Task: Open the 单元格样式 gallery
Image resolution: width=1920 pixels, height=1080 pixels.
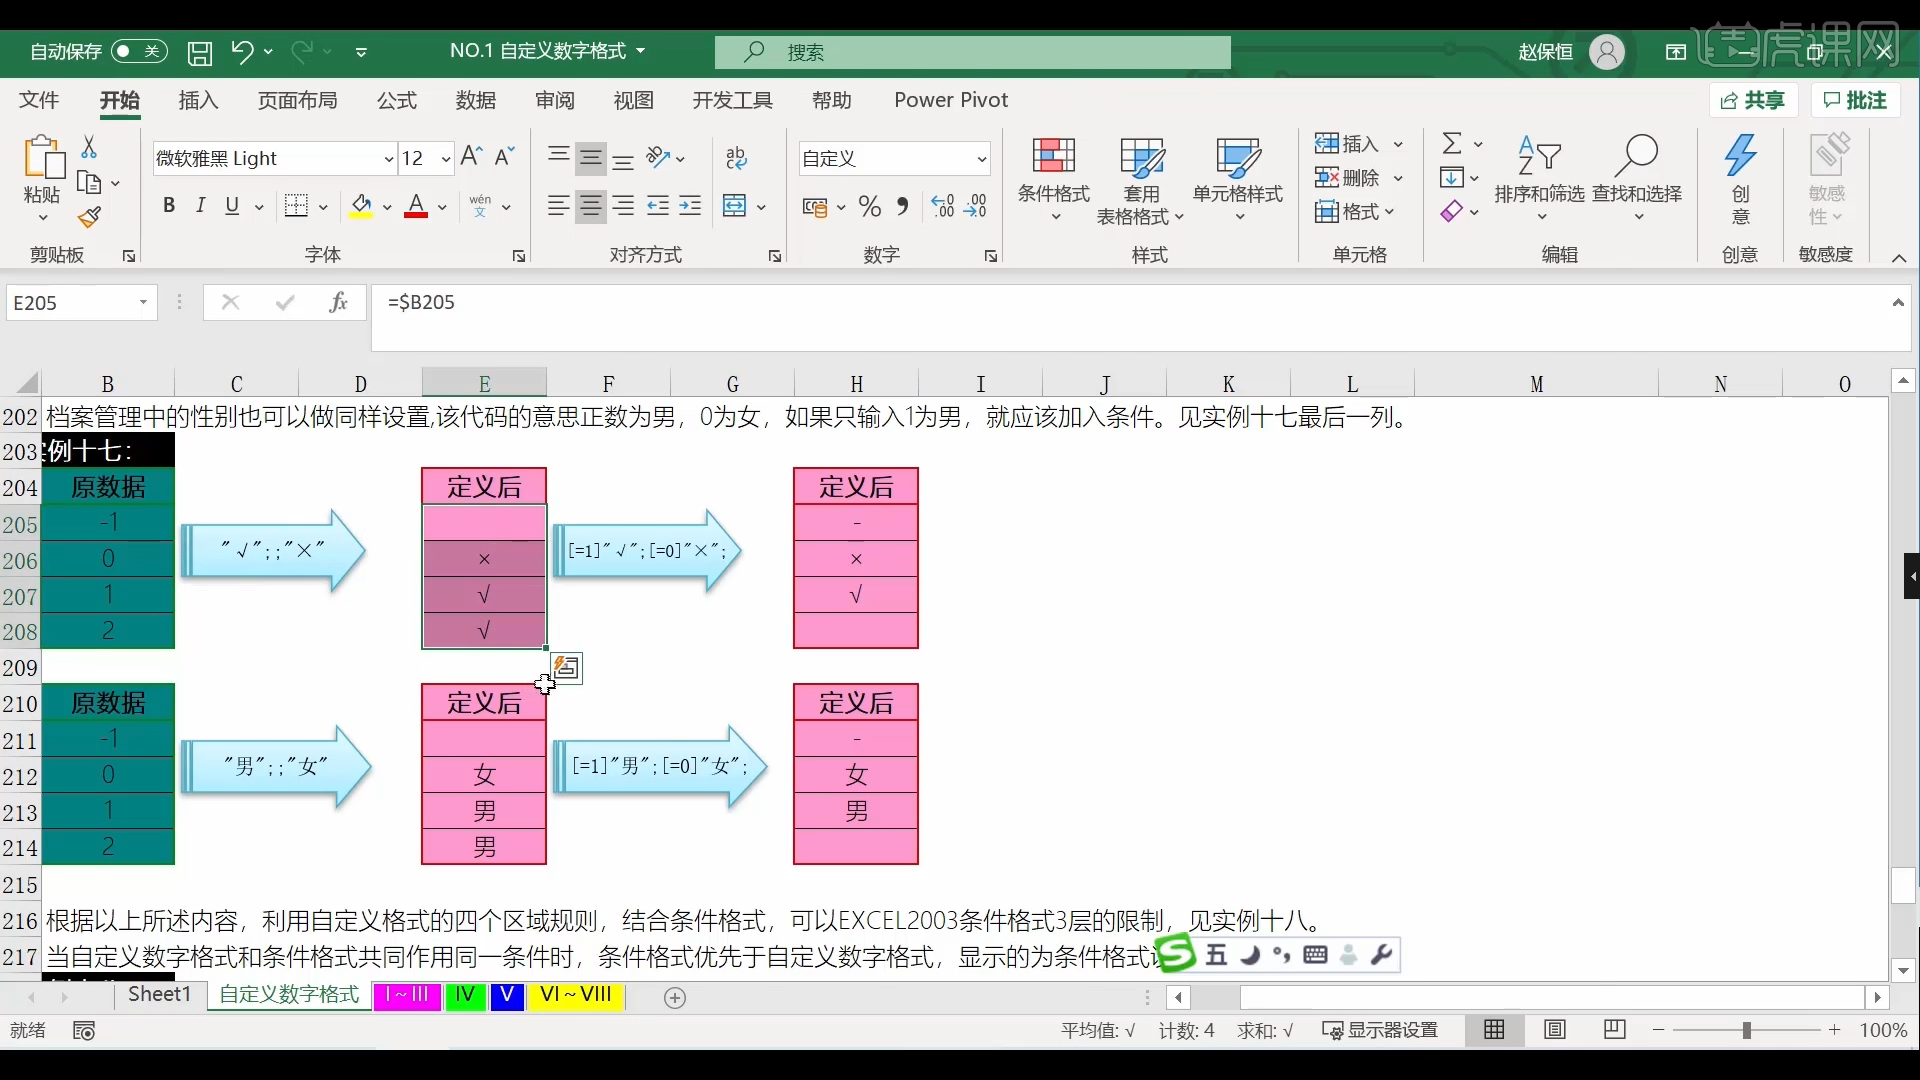Action: click(x=1238, y=178)
